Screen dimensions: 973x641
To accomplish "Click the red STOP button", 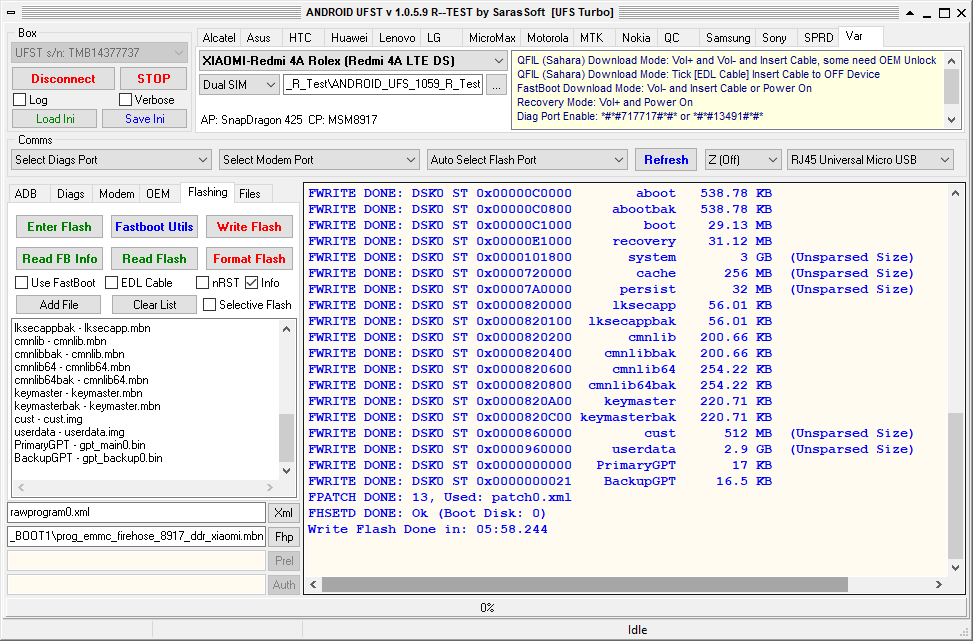I will click(153, 79).
